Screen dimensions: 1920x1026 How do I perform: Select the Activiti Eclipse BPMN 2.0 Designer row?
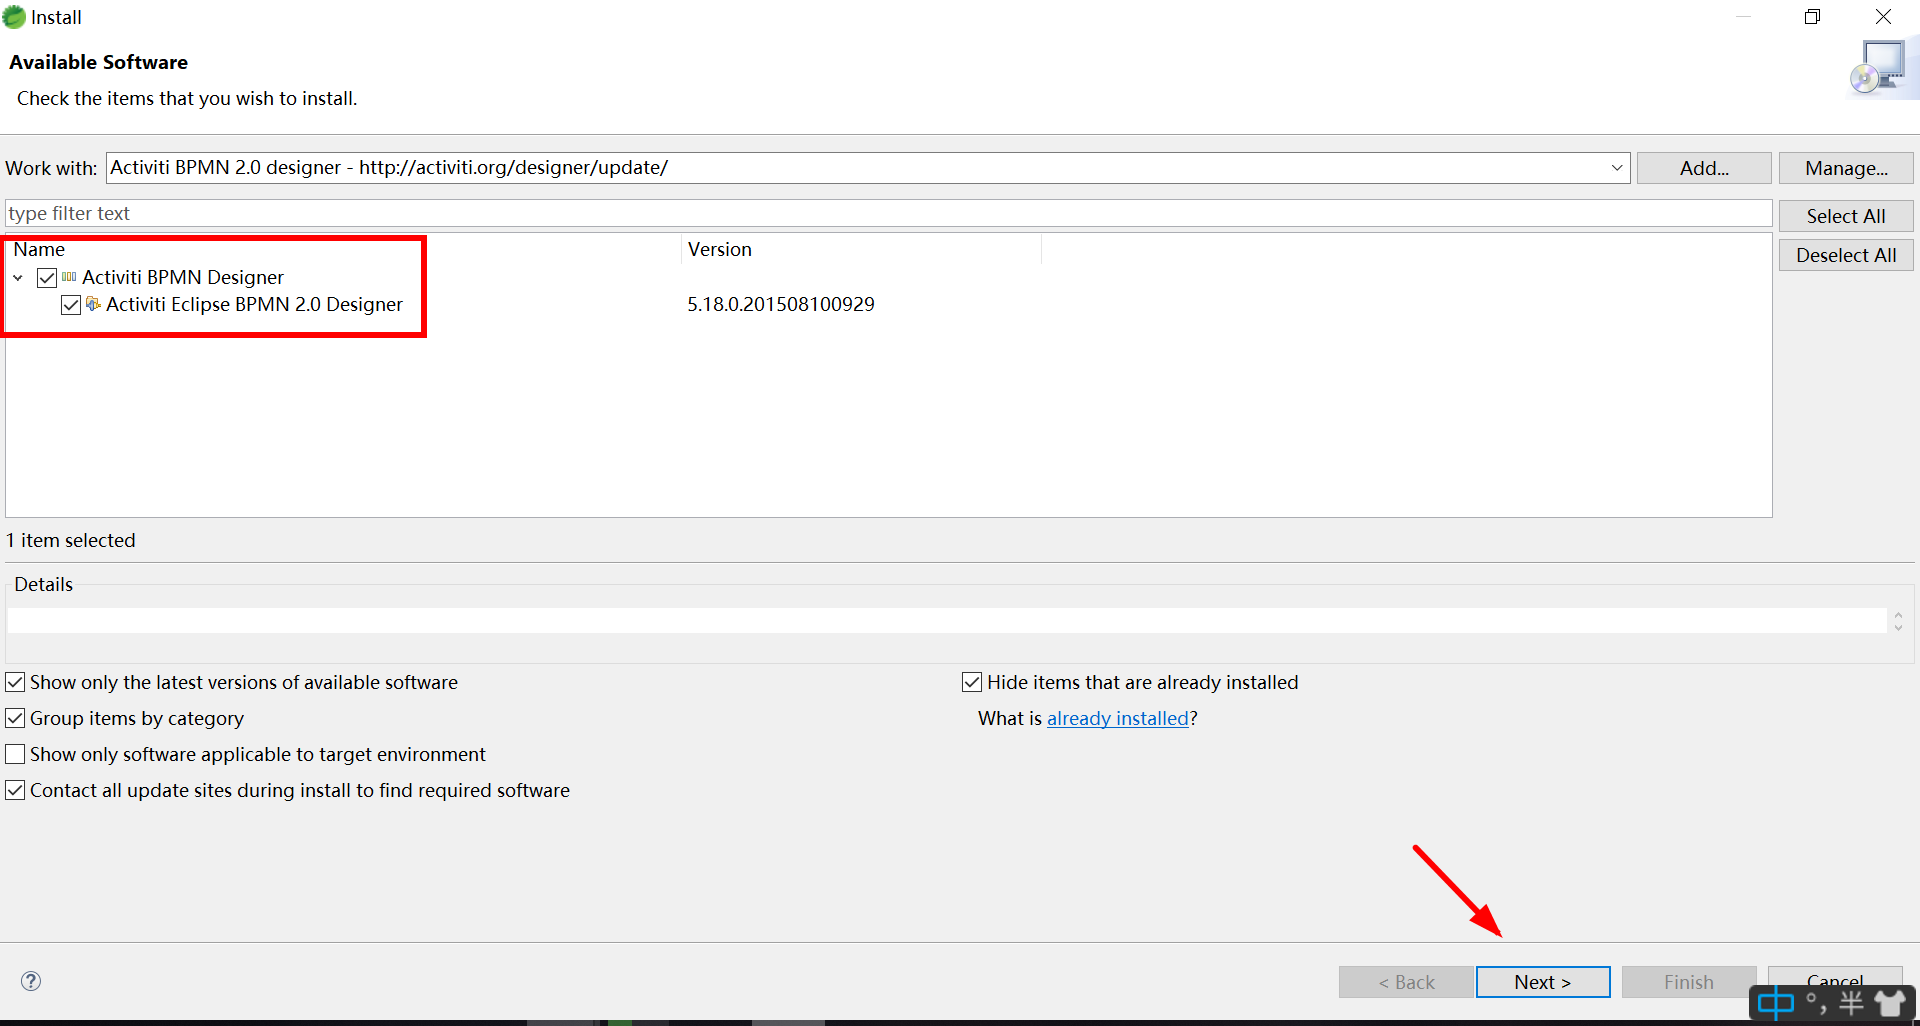254,304
